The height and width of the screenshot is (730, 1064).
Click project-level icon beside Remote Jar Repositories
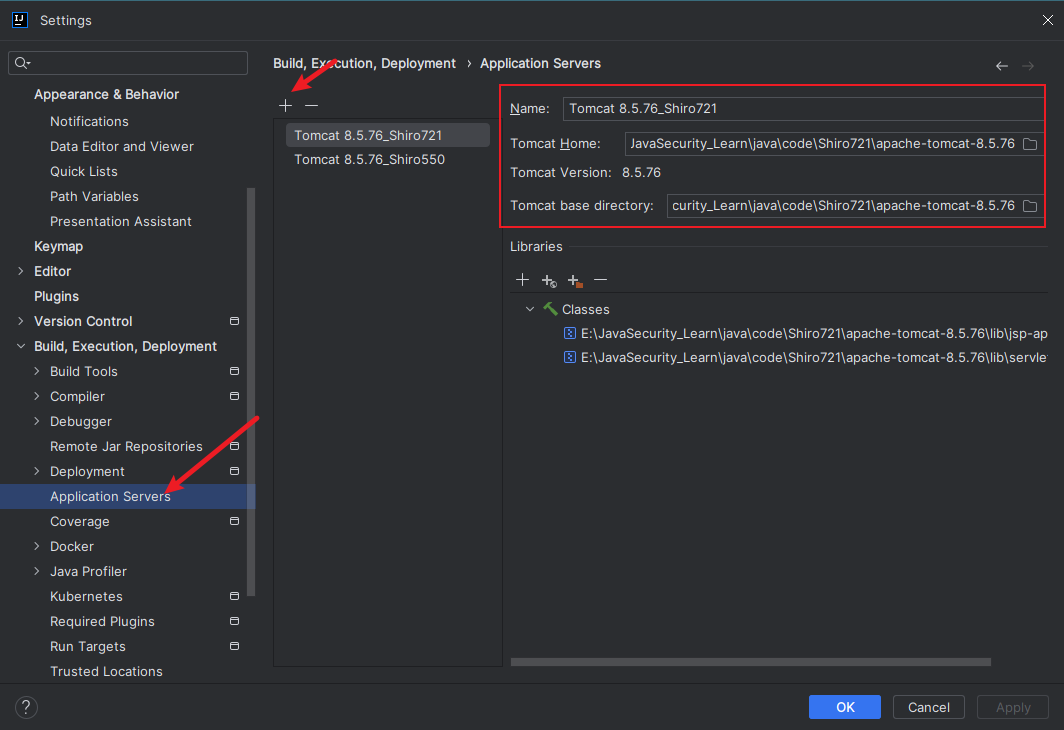234,446
